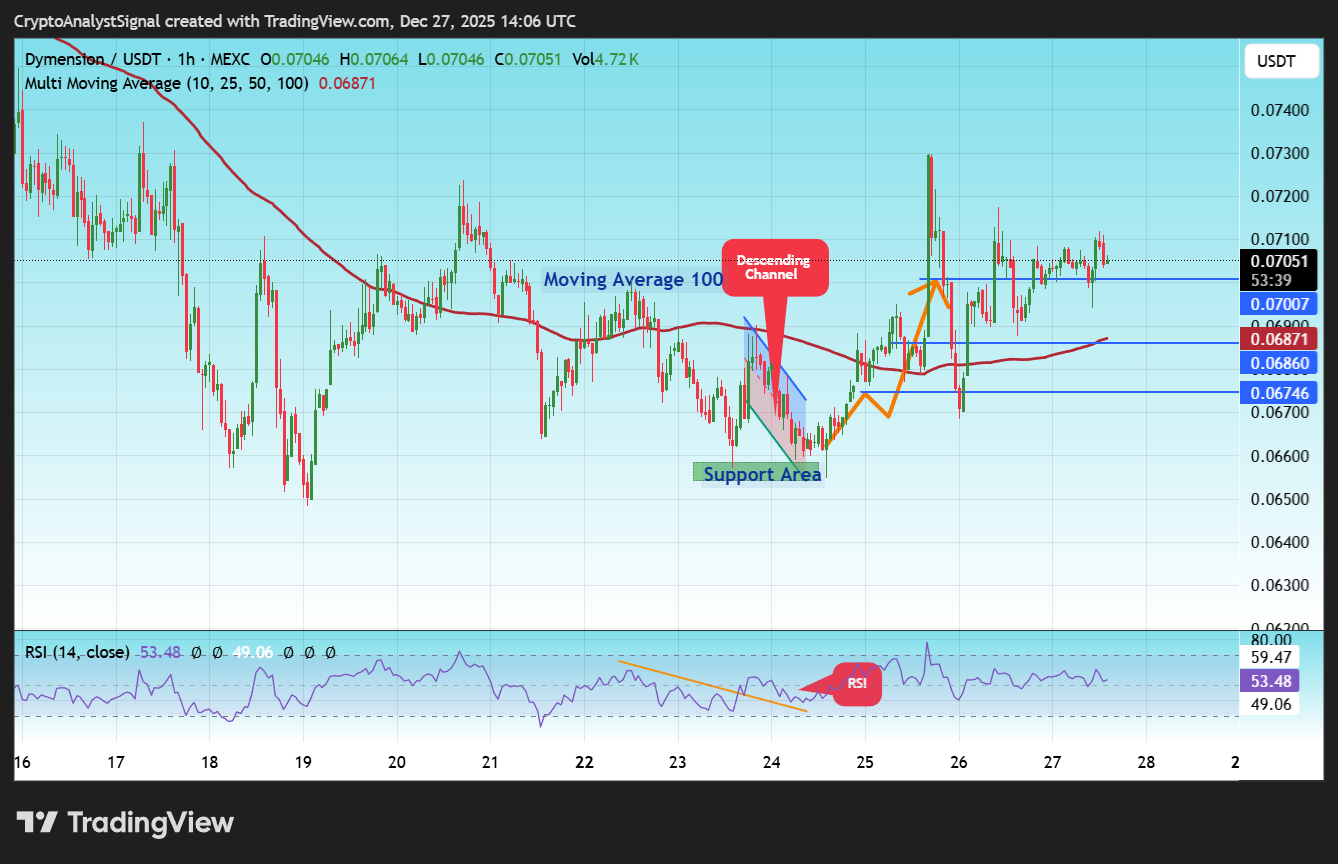Click date 24 on the time axis
1338x864 pixels.
coord(771,762)
